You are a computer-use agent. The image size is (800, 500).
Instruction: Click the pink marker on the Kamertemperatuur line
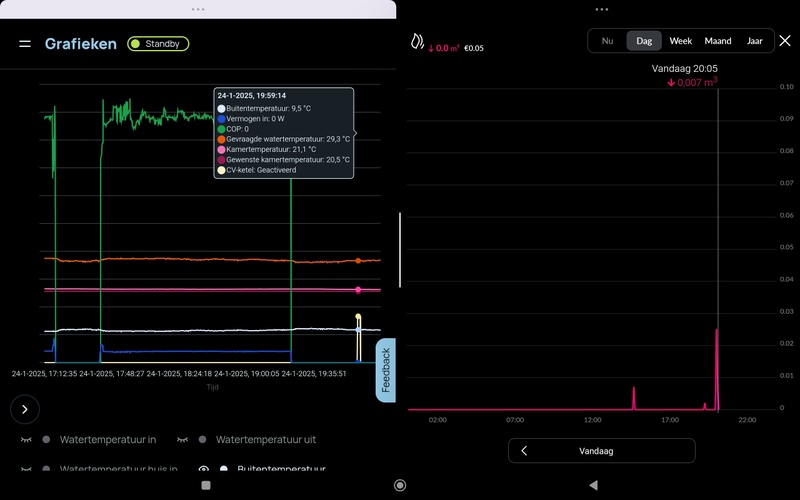point(358,290)
